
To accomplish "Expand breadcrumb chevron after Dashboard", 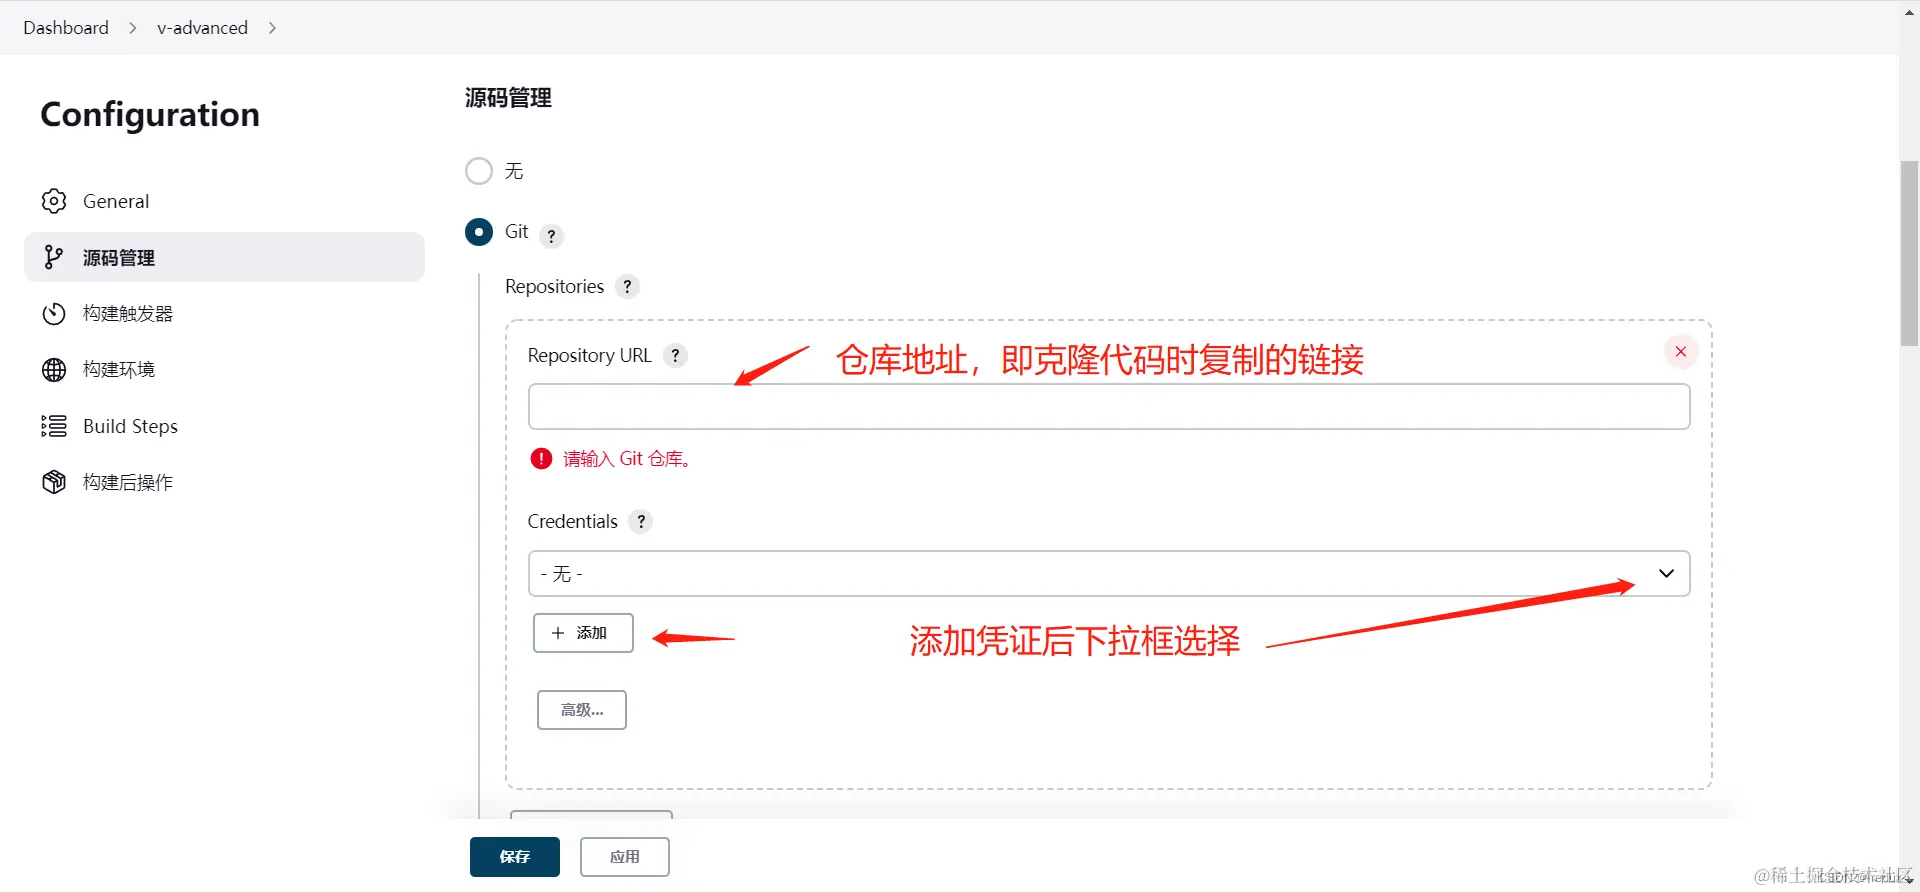I will [x=132, y=28].
